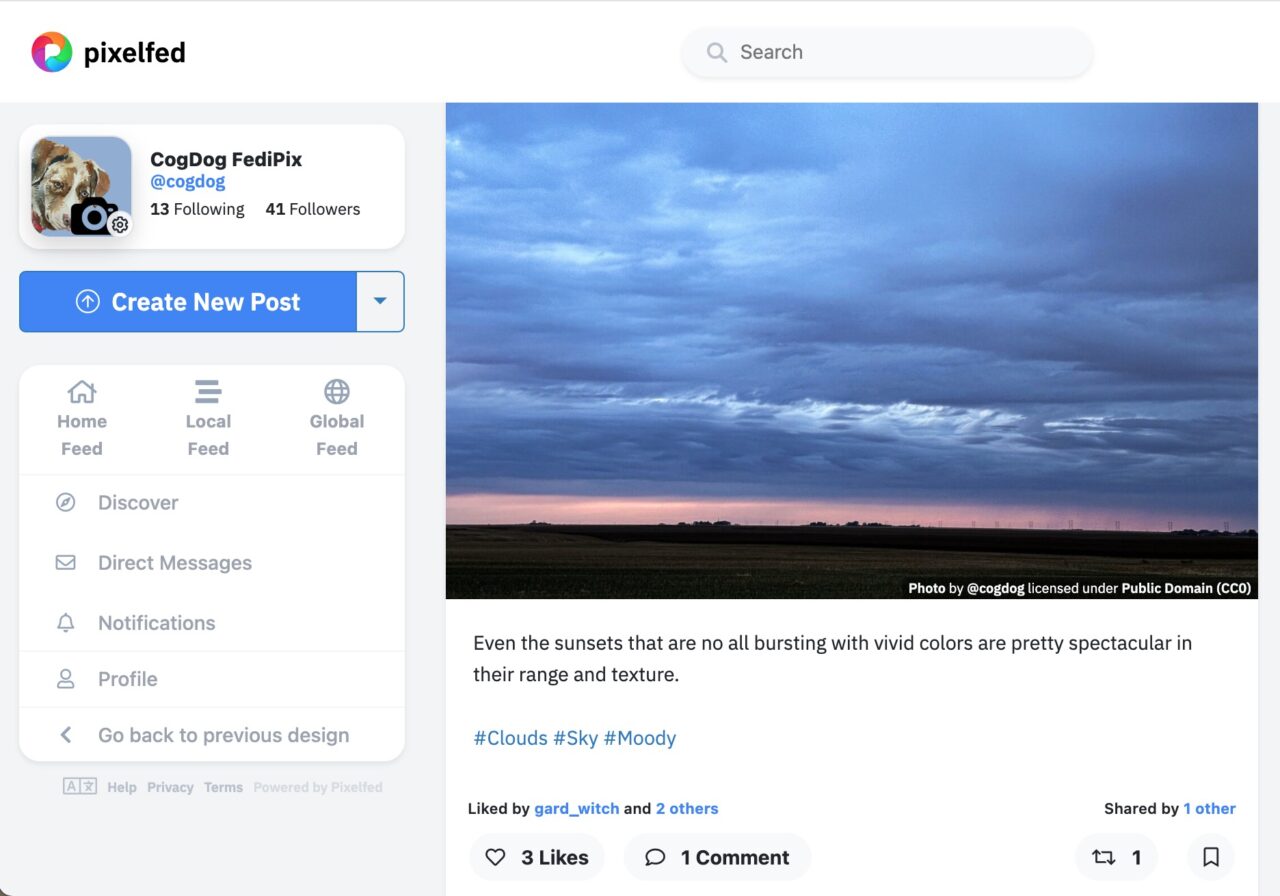View the 13 Following list
Viewport: 1280px width, 896px height.
tap(197, 209)
